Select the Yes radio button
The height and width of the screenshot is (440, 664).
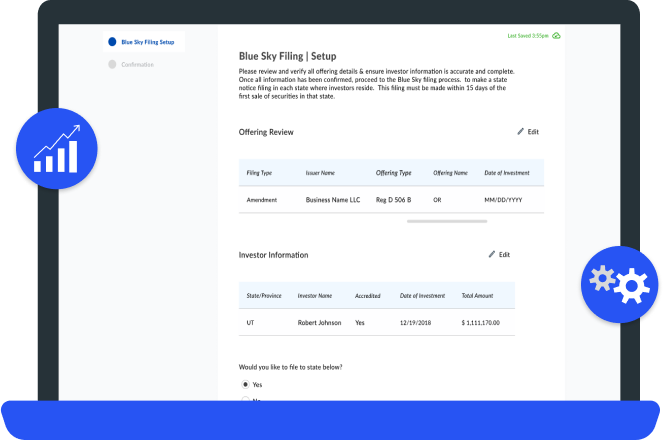point(245,385)
